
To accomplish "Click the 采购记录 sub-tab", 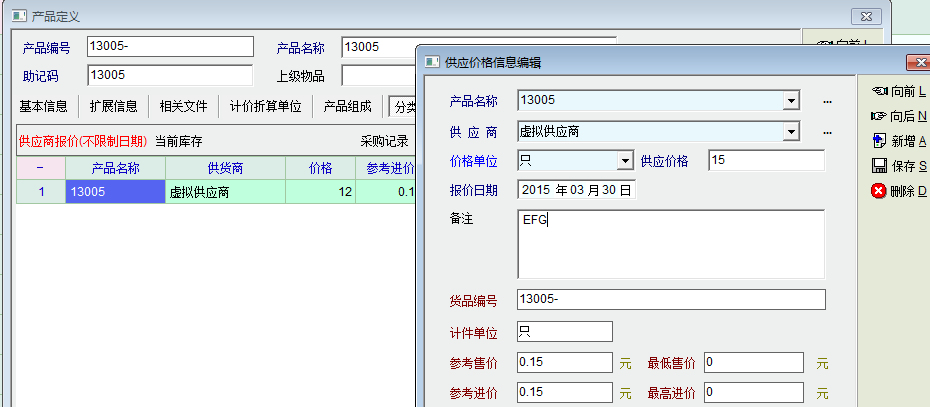I will (x=384, y=141).
